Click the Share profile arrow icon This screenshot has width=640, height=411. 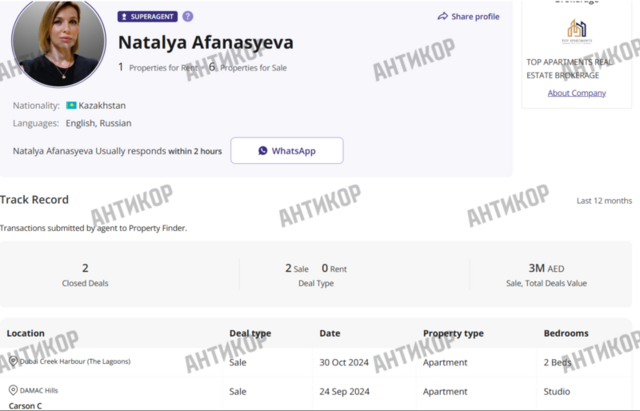tap(442, 16)
